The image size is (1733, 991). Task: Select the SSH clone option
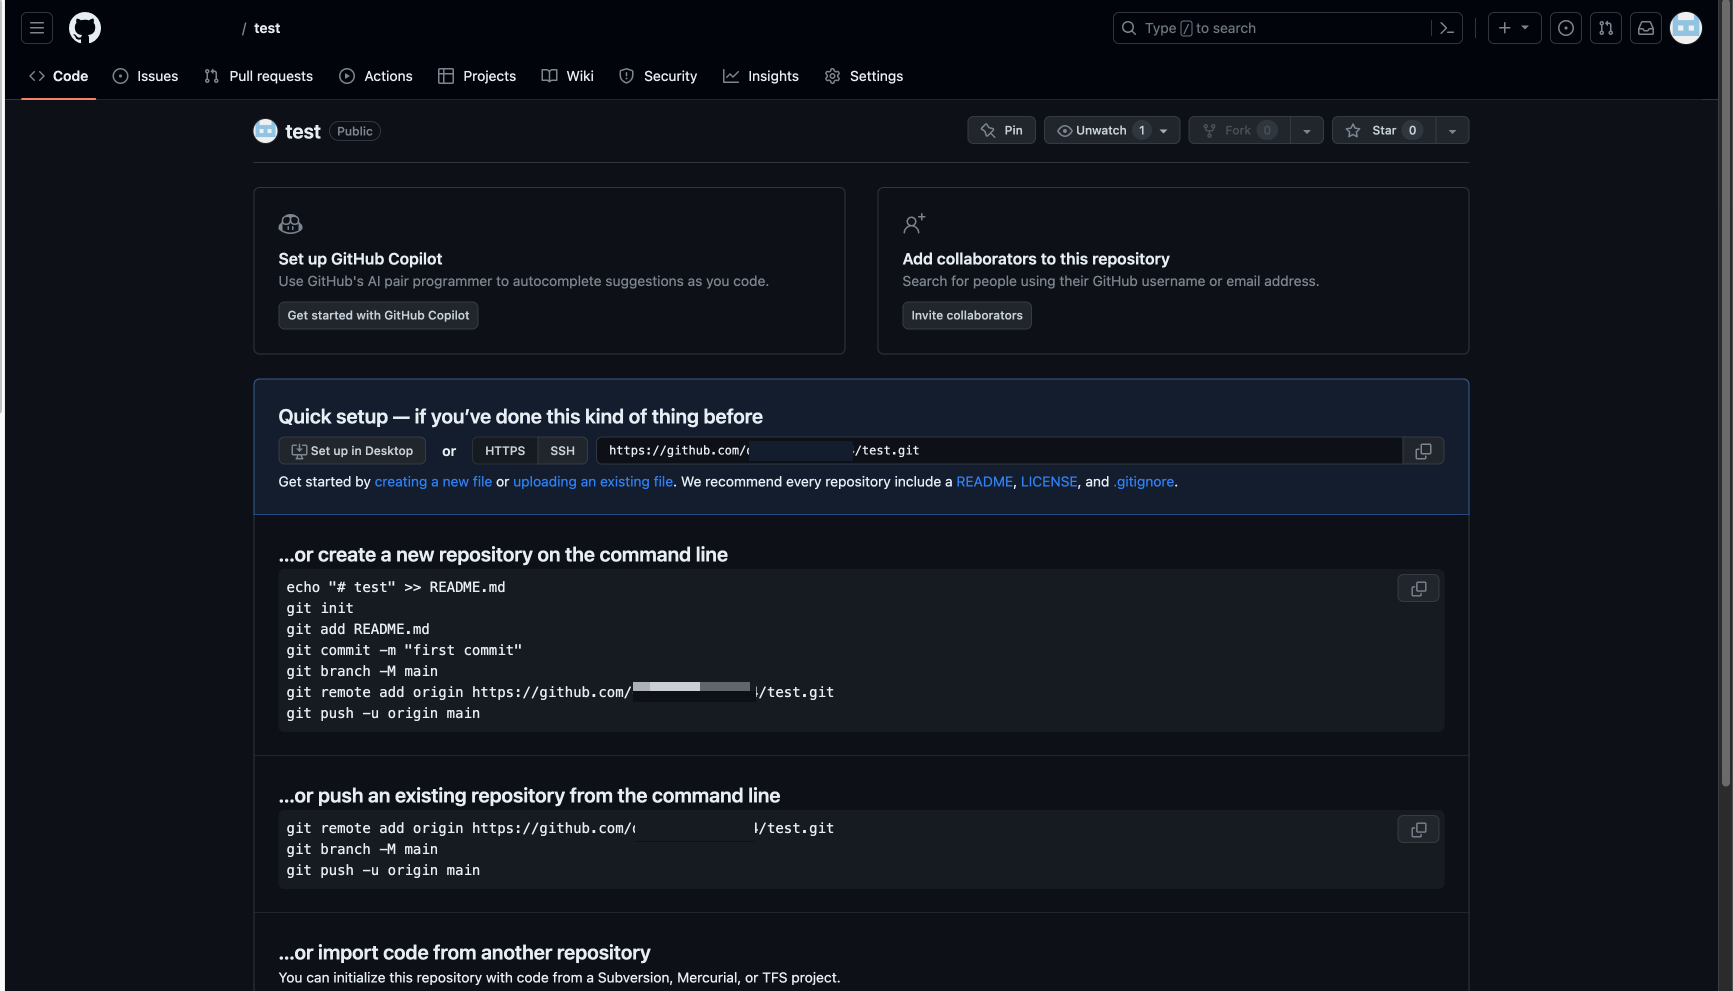(x=562, y=451)
